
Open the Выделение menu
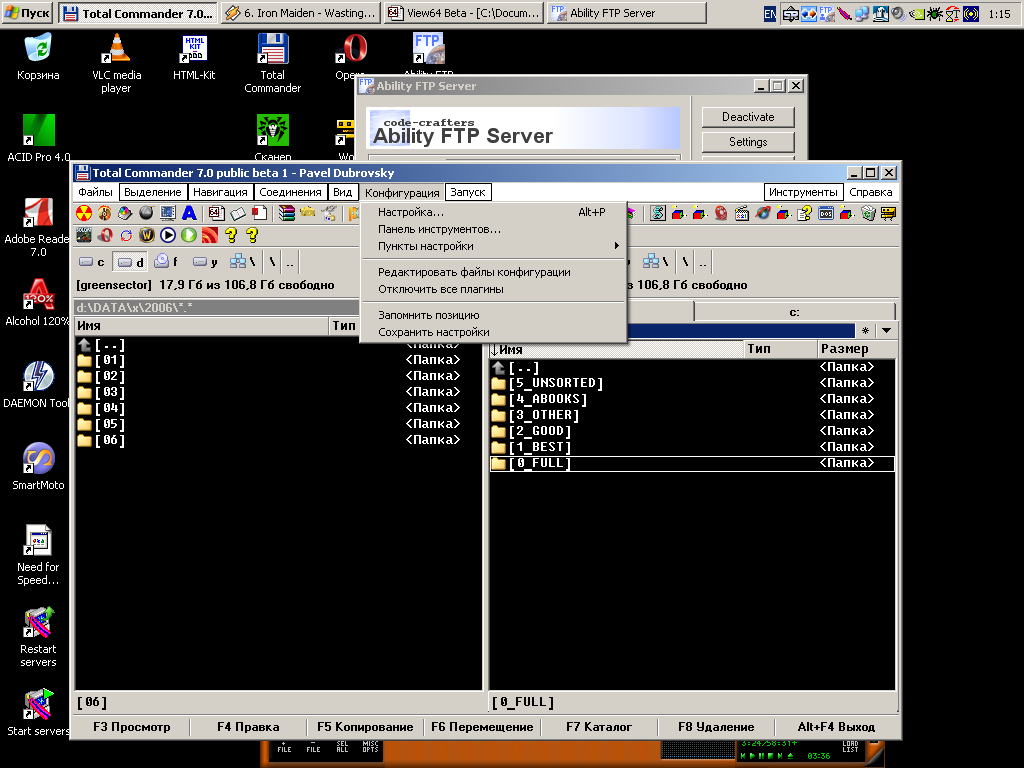[153, 192]
